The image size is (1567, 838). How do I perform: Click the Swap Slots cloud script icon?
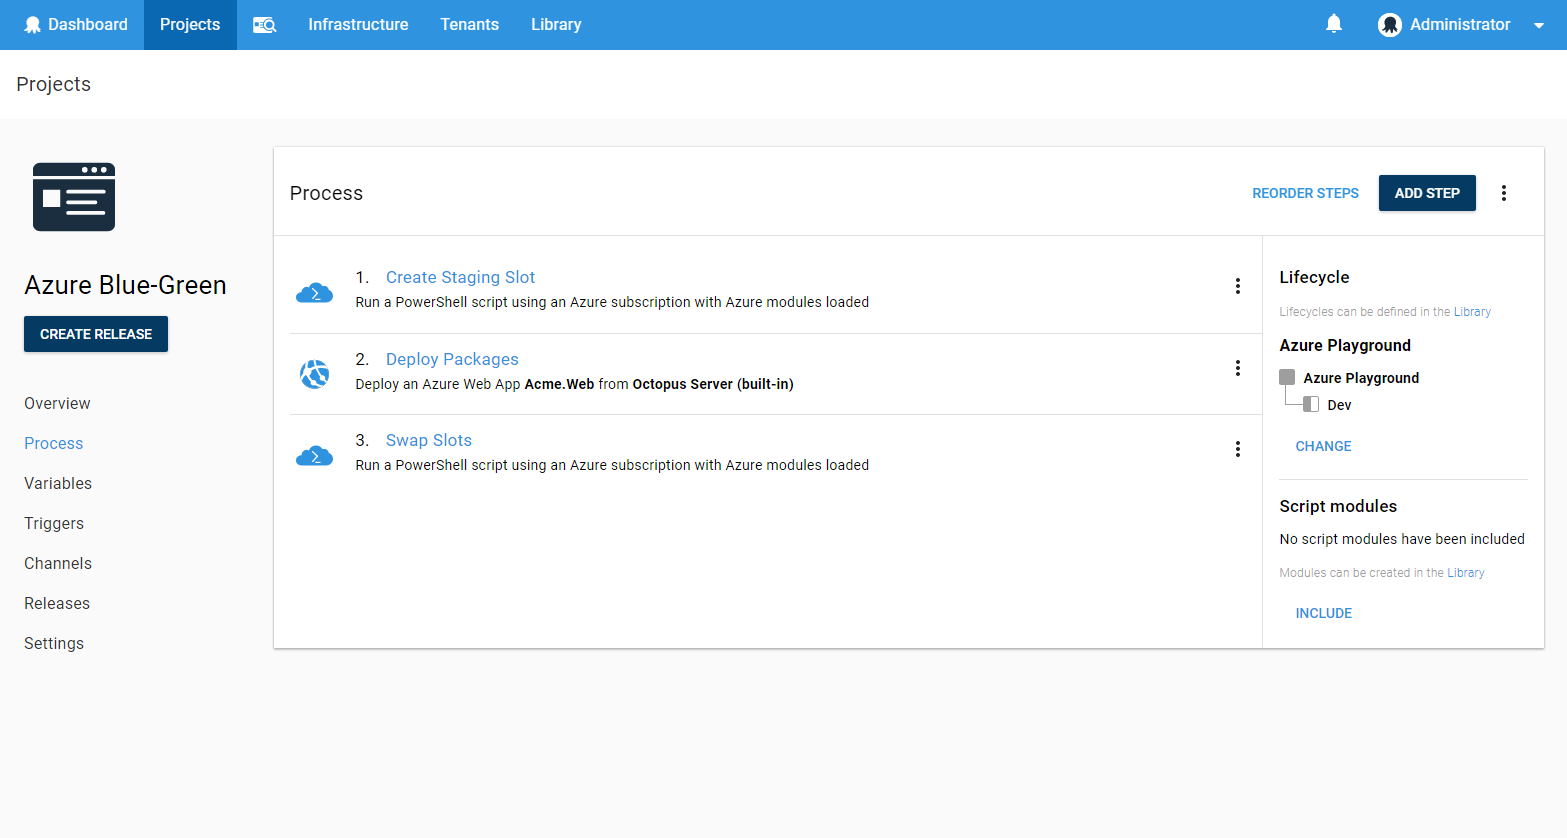click(314, 455)
